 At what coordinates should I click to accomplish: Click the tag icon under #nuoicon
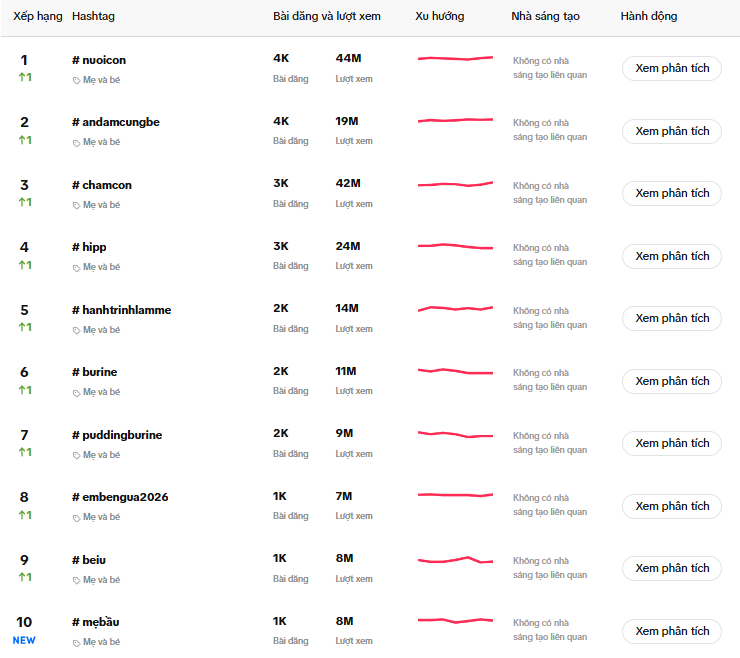click(77, 80)
